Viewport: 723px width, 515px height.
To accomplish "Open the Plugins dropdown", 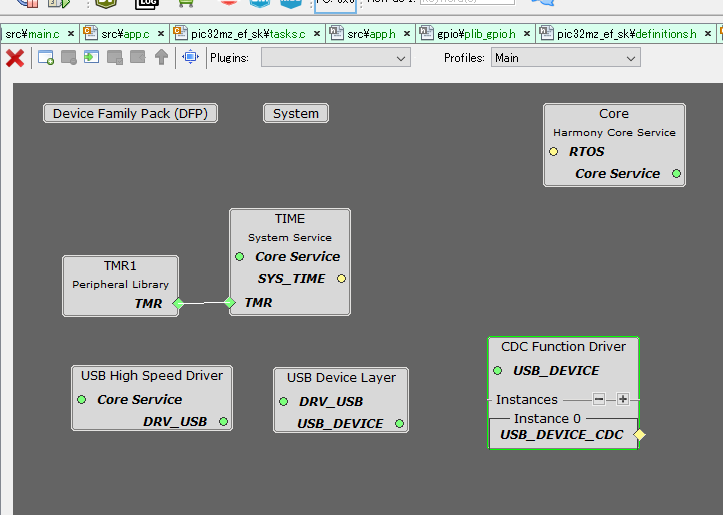I will tap(335, 58).
